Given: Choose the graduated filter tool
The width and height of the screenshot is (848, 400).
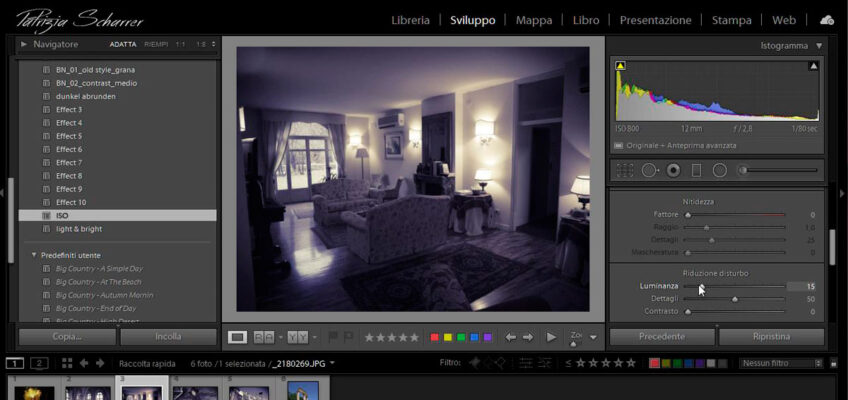Looking at the screenshot, I should click(696, 170).
